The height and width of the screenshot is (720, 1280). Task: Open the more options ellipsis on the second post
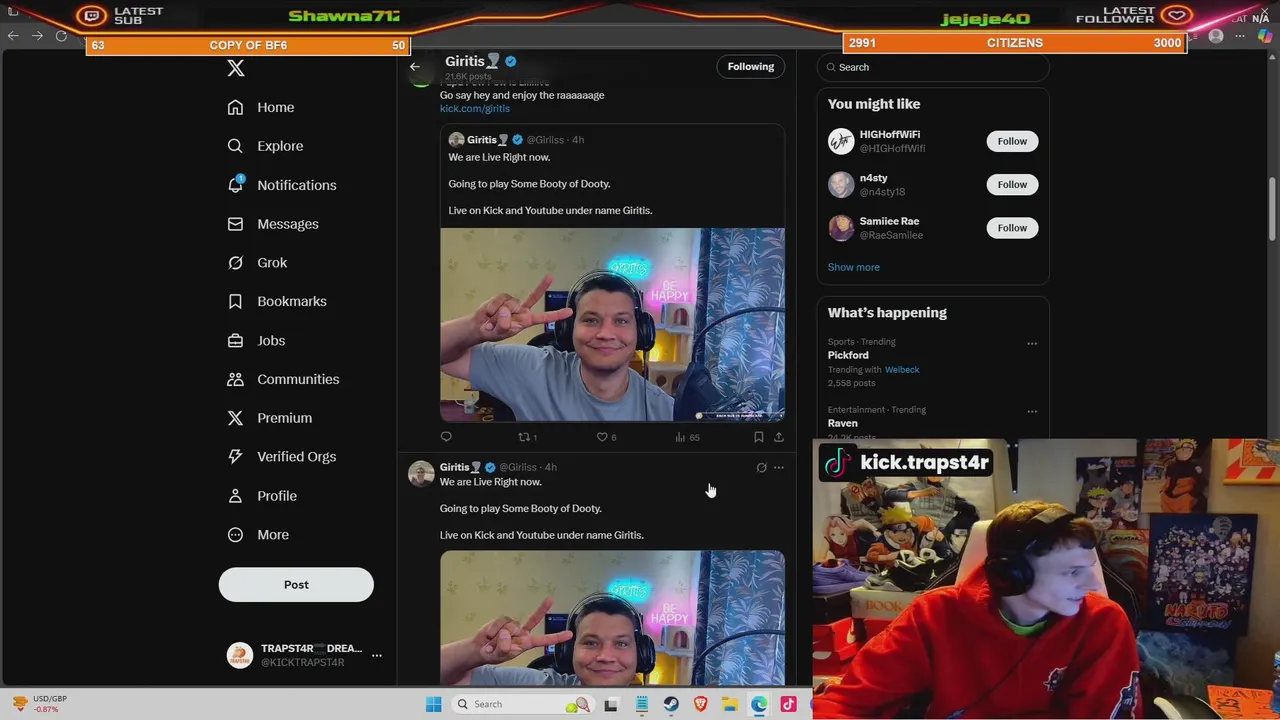tap(779, 468)
